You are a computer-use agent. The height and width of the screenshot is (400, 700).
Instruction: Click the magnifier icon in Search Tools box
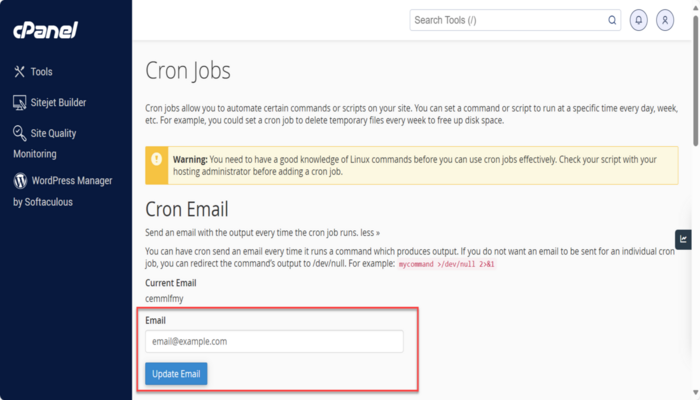click(612, 20)
